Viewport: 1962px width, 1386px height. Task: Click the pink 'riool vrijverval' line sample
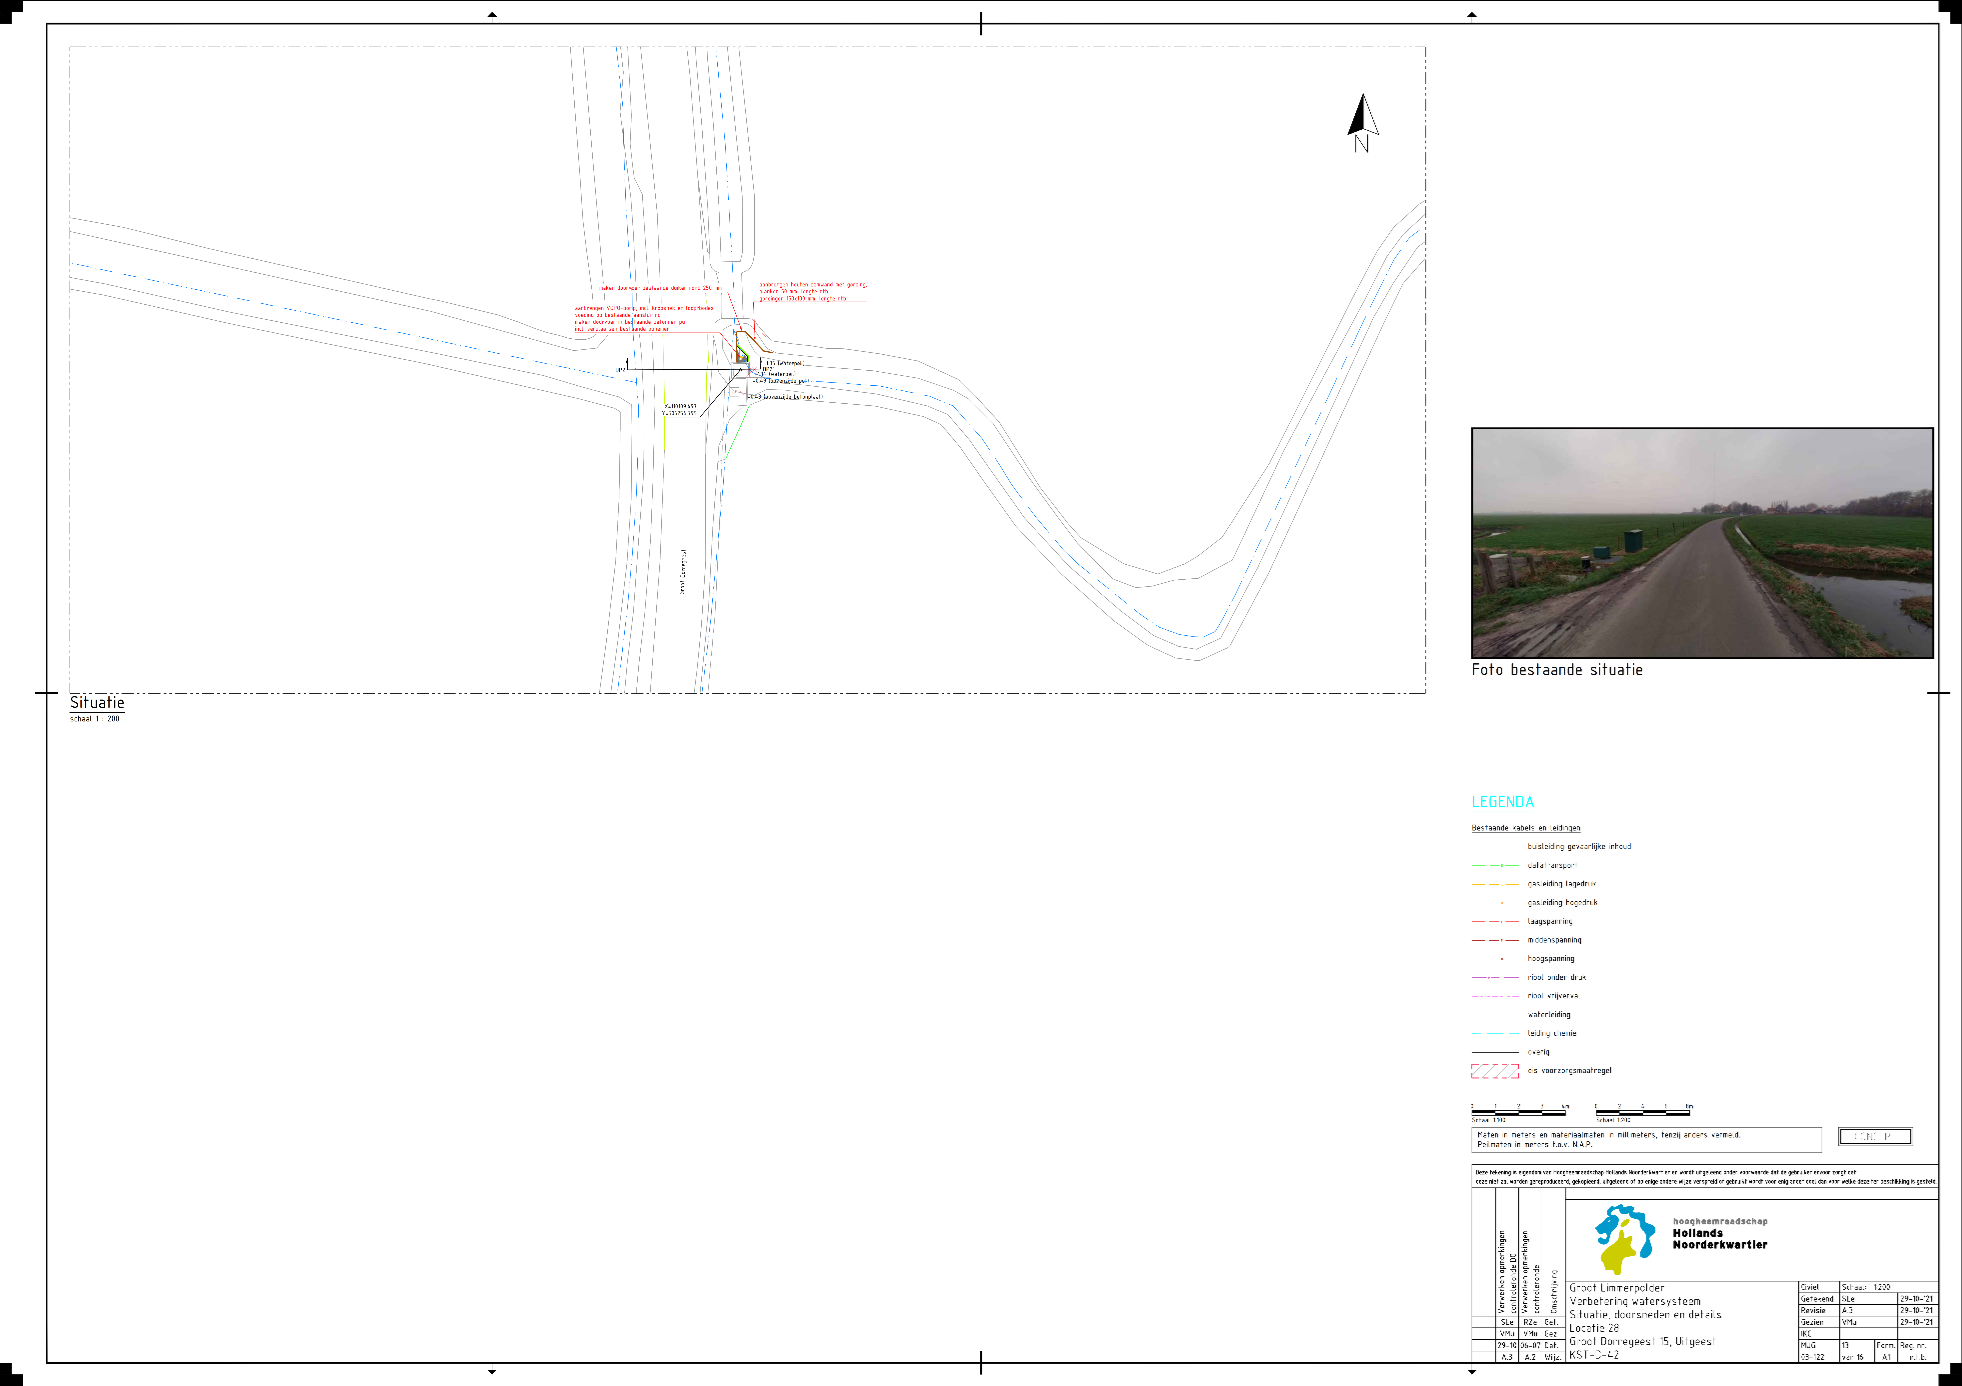pos(1495,996)
